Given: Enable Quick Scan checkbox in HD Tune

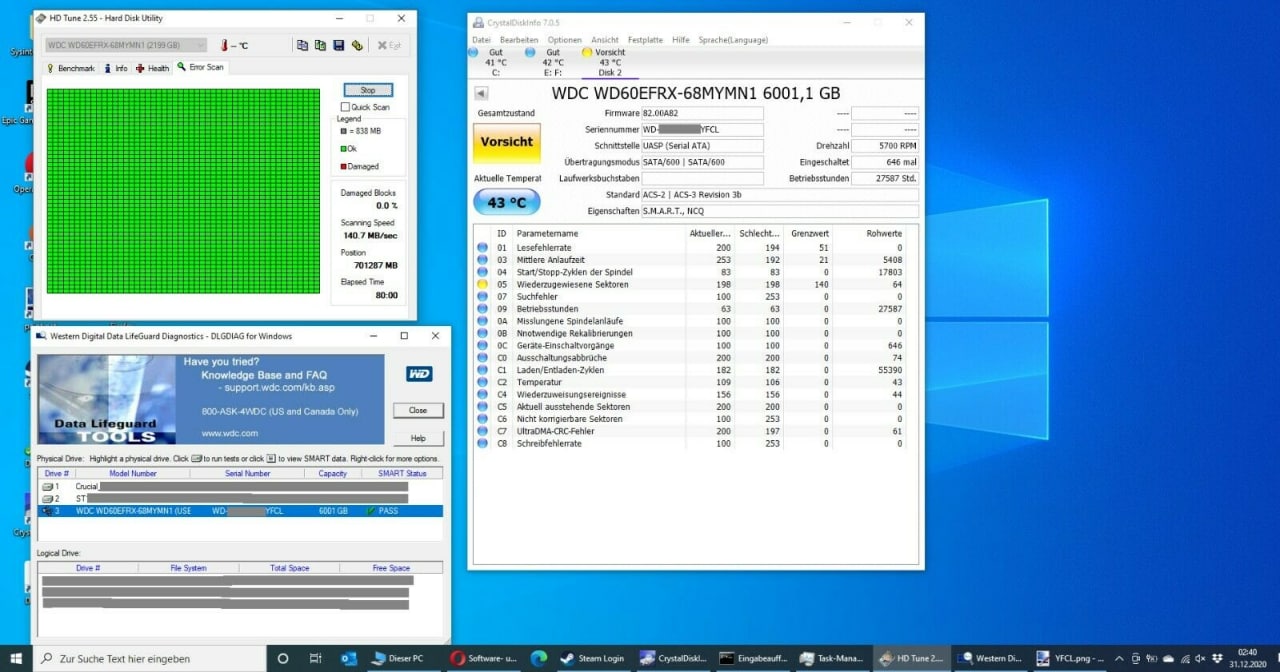Looking at the screenshot, I should pos(346,107).
